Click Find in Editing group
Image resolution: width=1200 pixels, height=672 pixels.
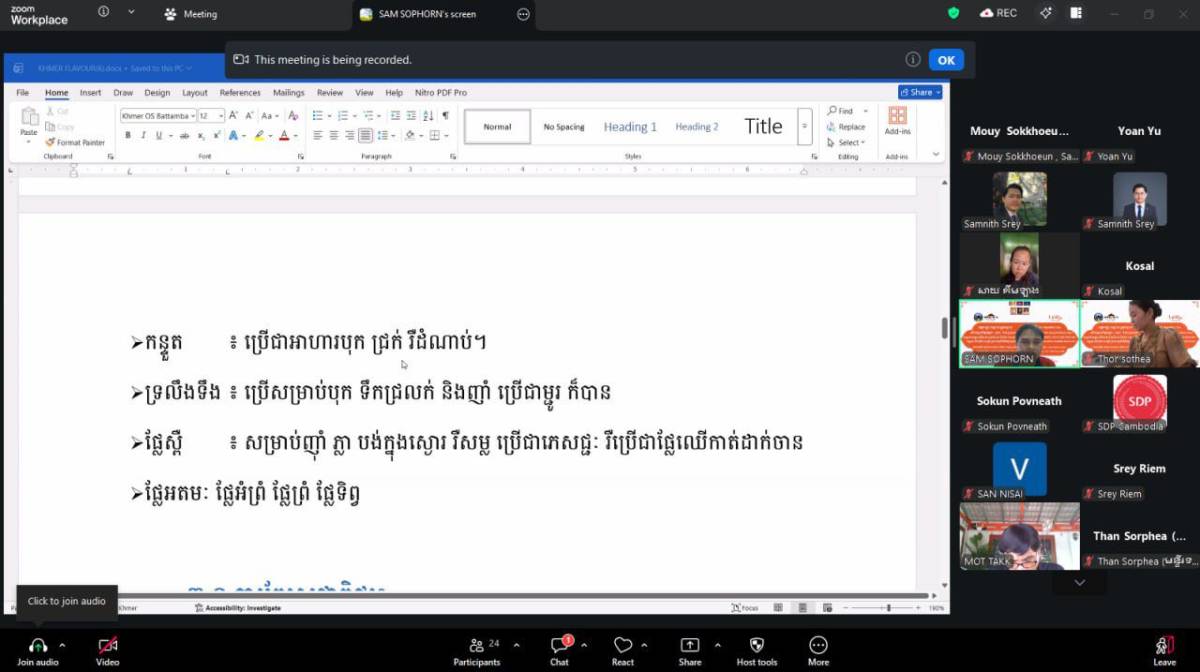840,111
